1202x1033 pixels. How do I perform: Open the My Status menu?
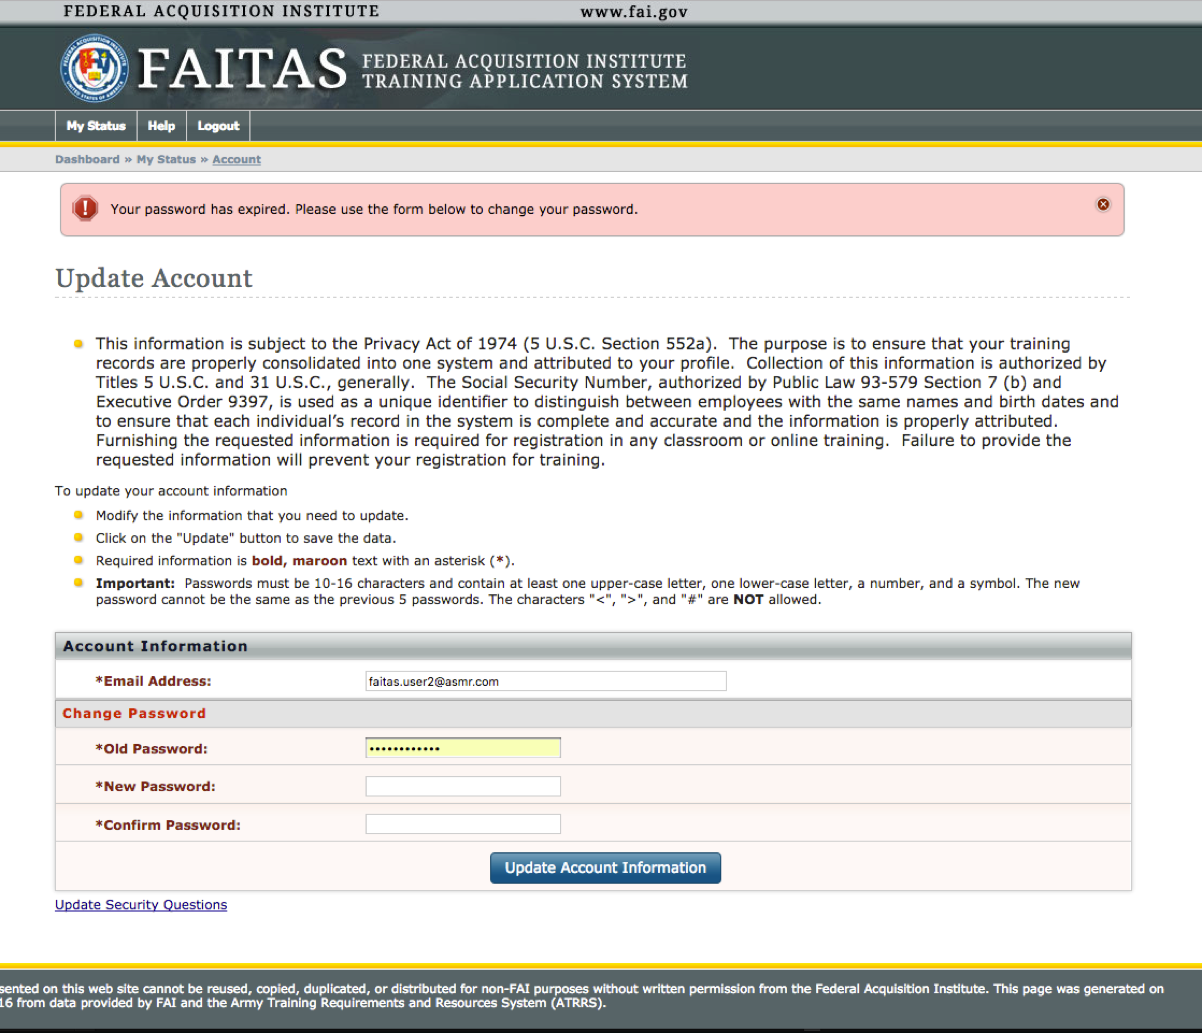96,126
